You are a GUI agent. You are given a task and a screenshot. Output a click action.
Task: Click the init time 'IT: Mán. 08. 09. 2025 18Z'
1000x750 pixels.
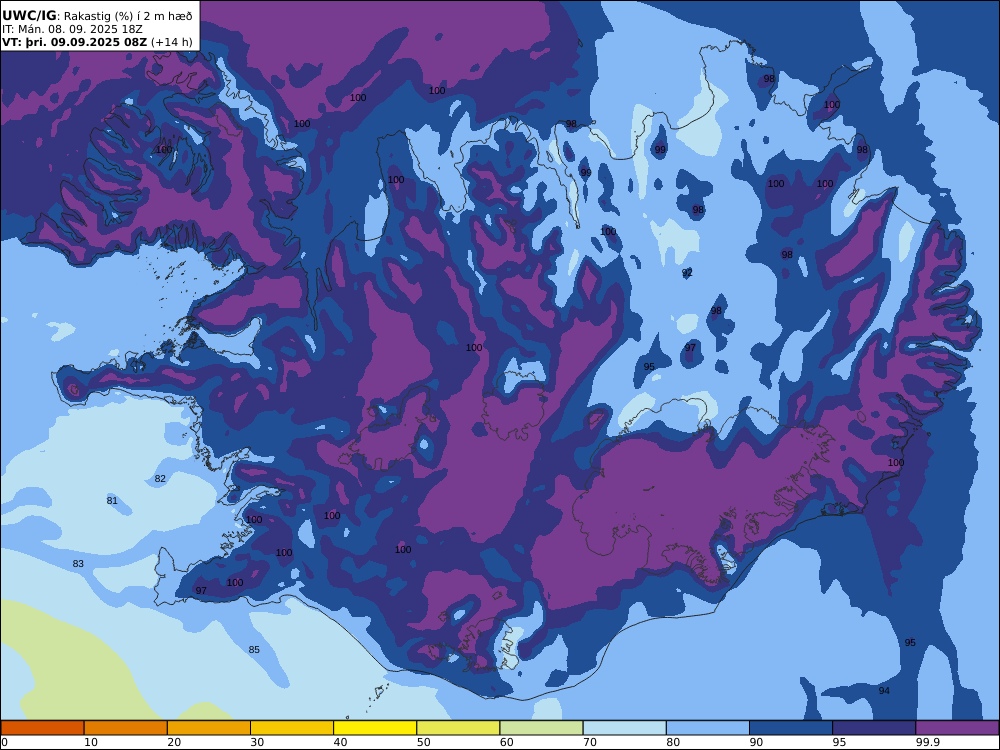pos(72,29)
